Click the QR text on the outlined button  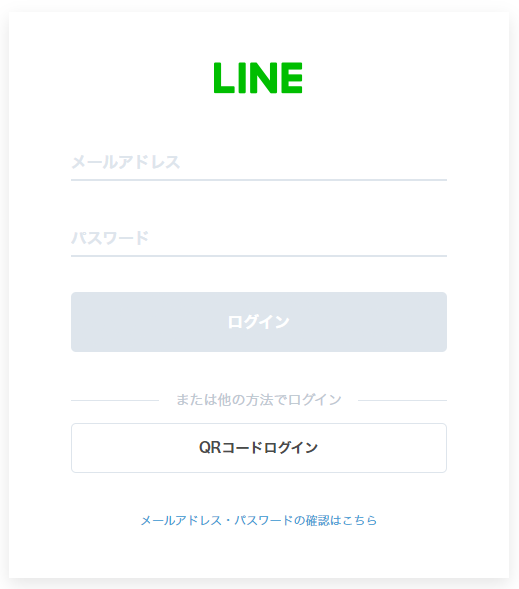point(210,447)
